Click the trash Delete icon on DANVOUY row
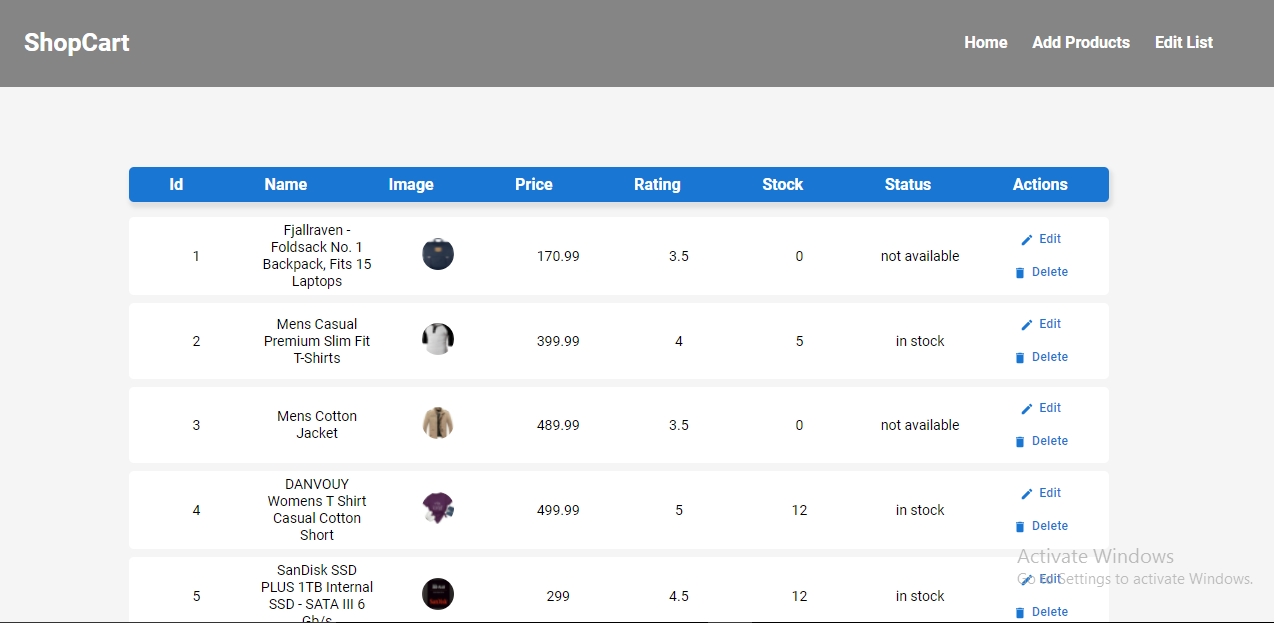Viewport: 1274px width, 623px height. 1020,525
